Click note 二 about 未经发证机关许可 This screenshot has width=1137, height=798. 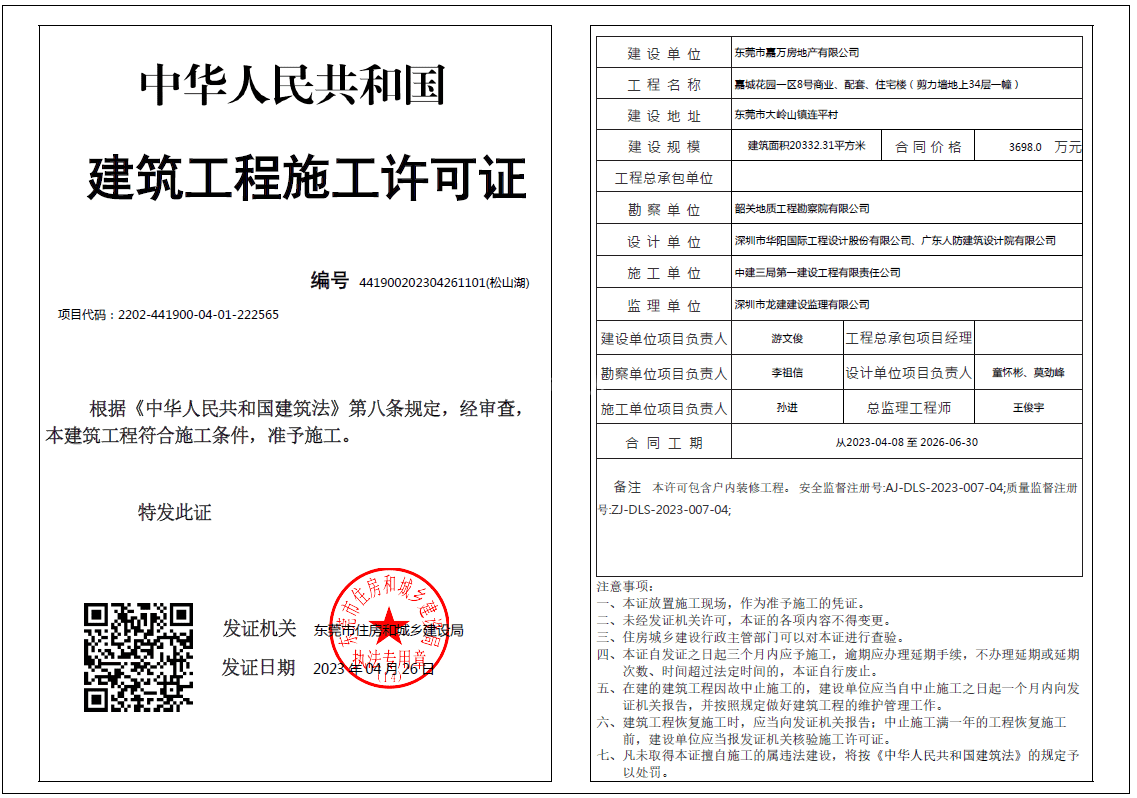(743, 620)
